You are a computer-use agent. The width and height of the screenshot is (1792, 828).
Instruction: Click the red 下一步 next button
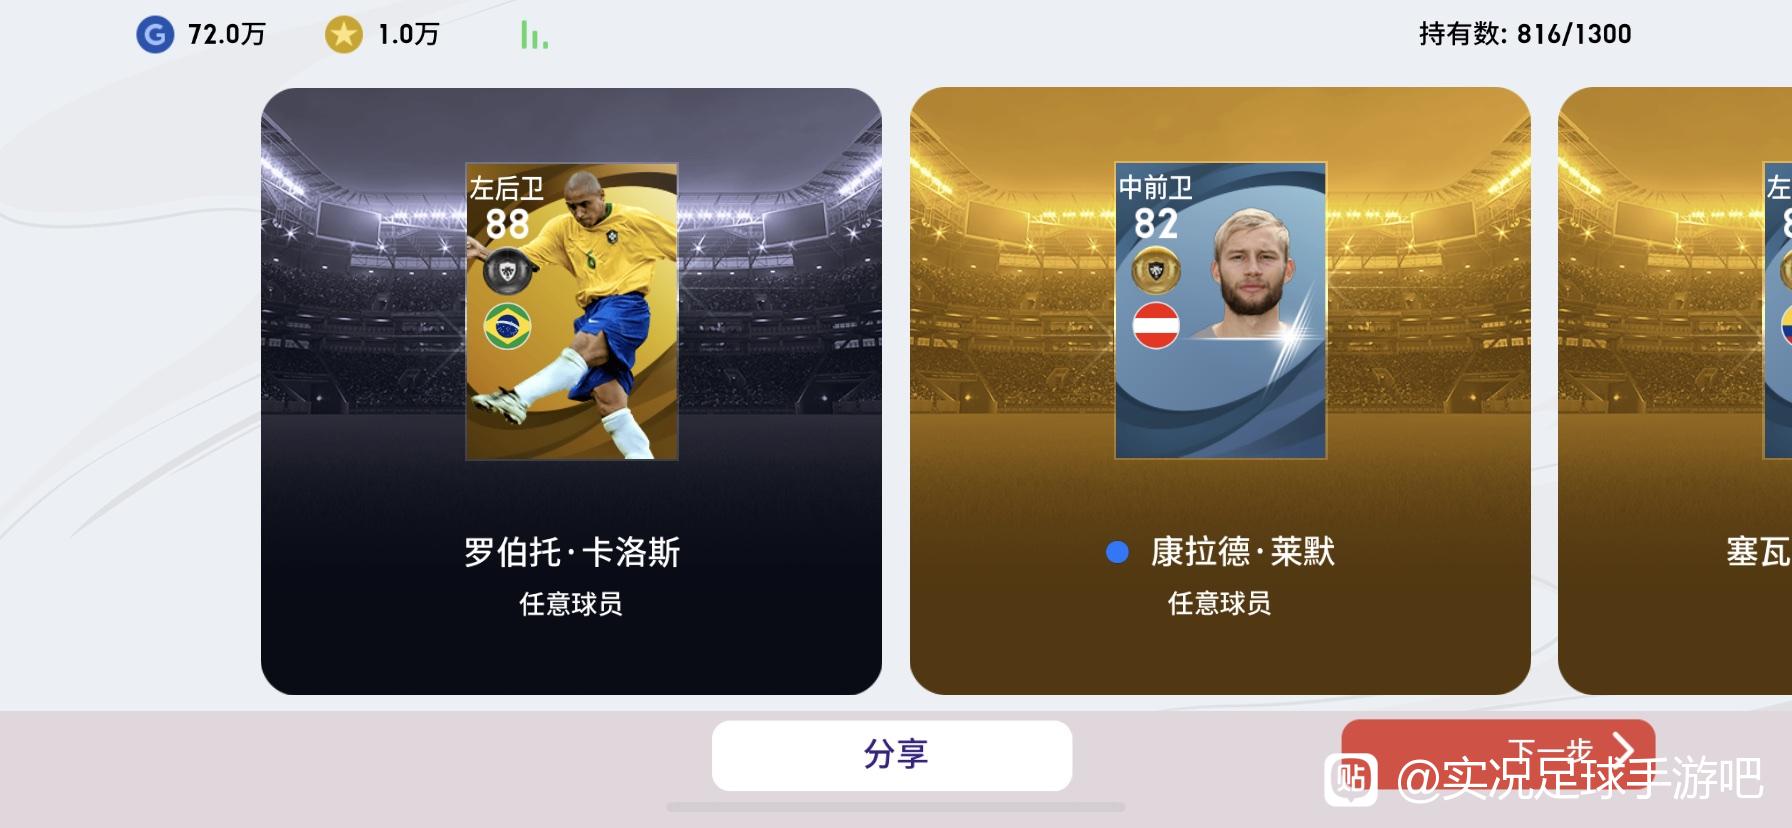click(1498, 752)
